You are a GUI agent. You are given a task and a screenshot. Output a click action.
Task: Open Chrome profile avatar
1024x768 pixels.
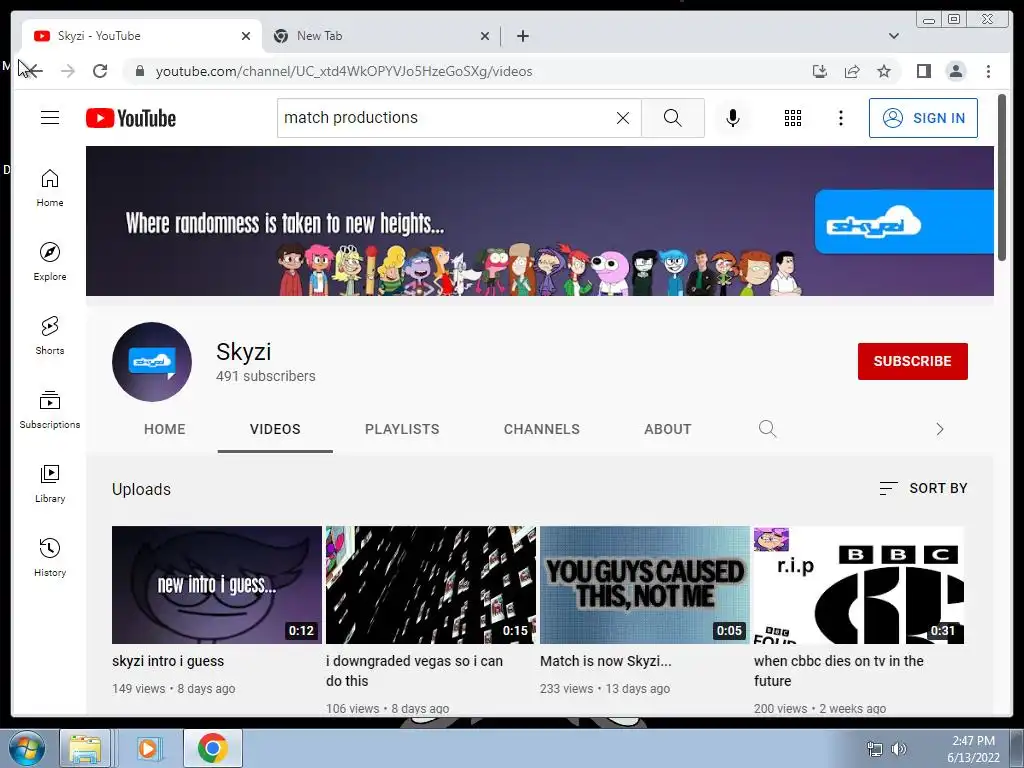click(955, 71)
